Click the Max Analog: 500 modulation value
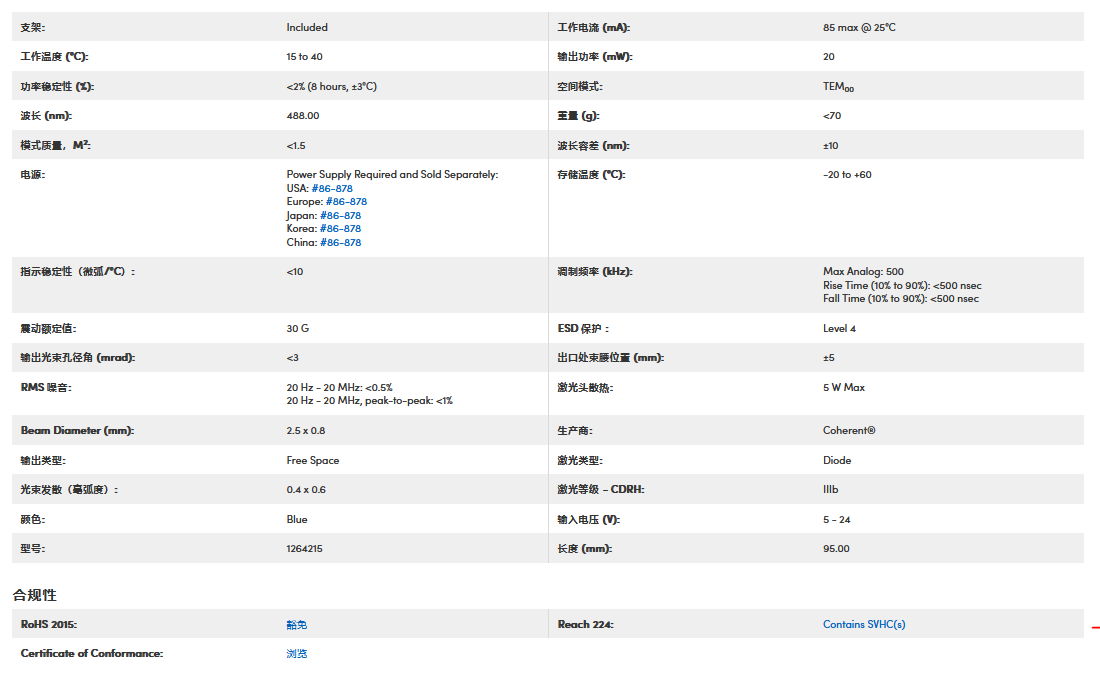The image size is (1100, 685). click(x=863, y=271)
